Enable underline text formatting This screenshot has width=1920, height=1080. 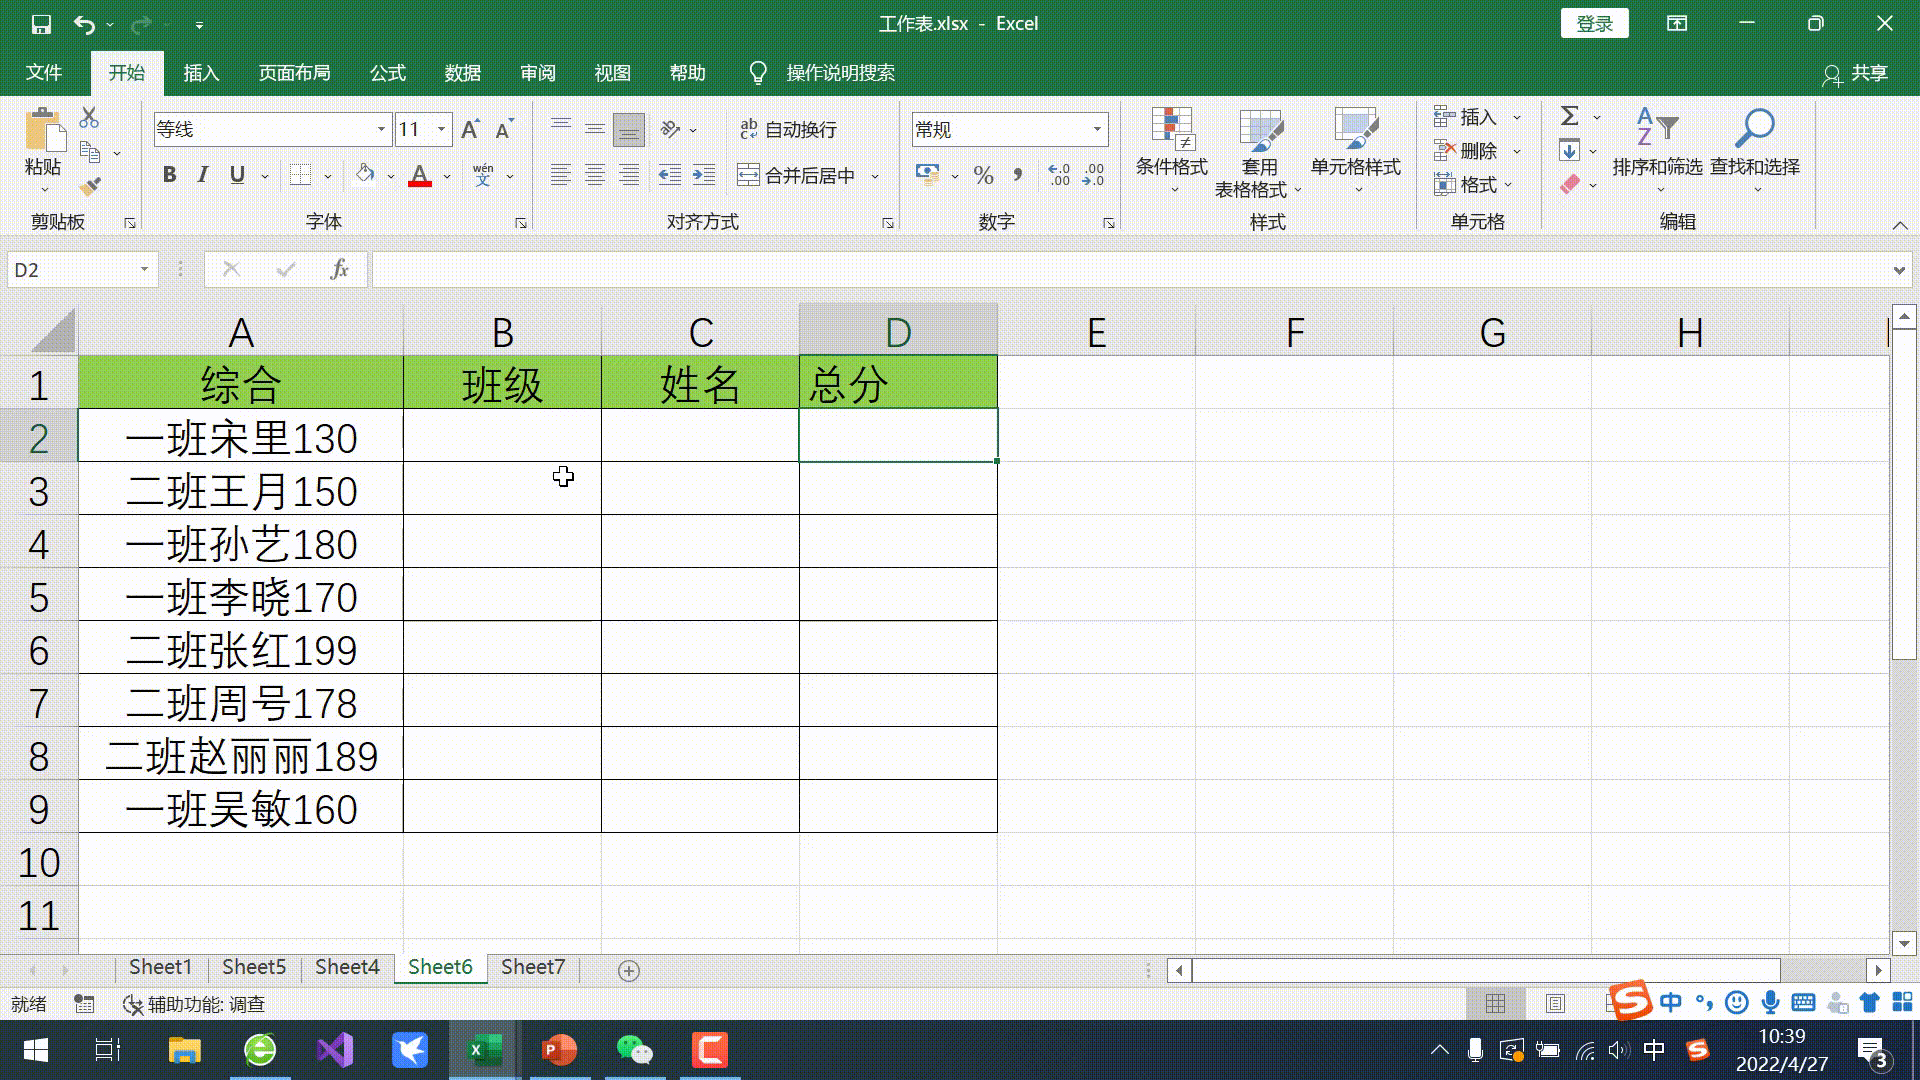point(236,173)
